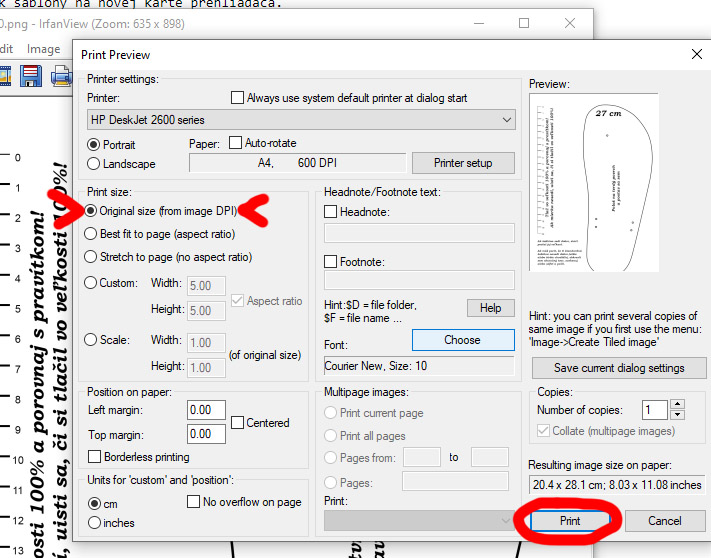
Task: Click the Courier New font display field
Action: point(419,366)
